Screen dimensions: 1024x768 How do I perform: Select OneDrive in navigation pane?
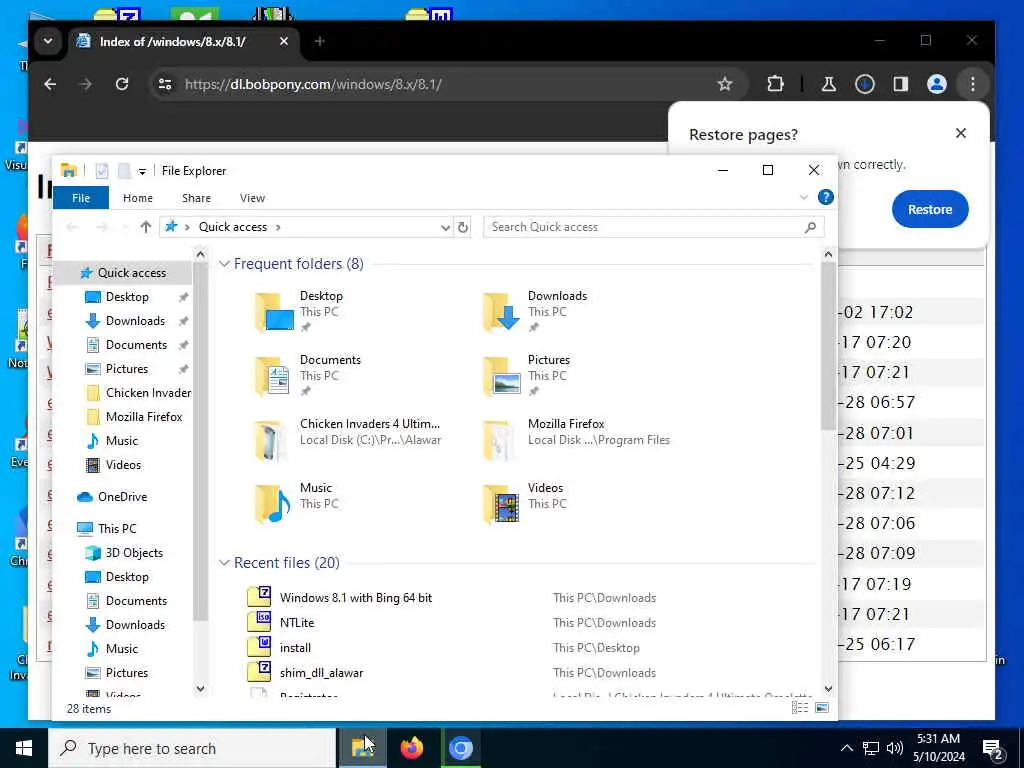[x=122, y=497]
